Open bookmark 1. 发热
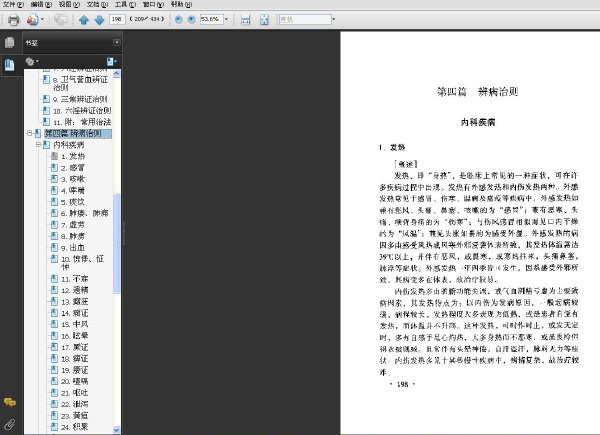 73,156
